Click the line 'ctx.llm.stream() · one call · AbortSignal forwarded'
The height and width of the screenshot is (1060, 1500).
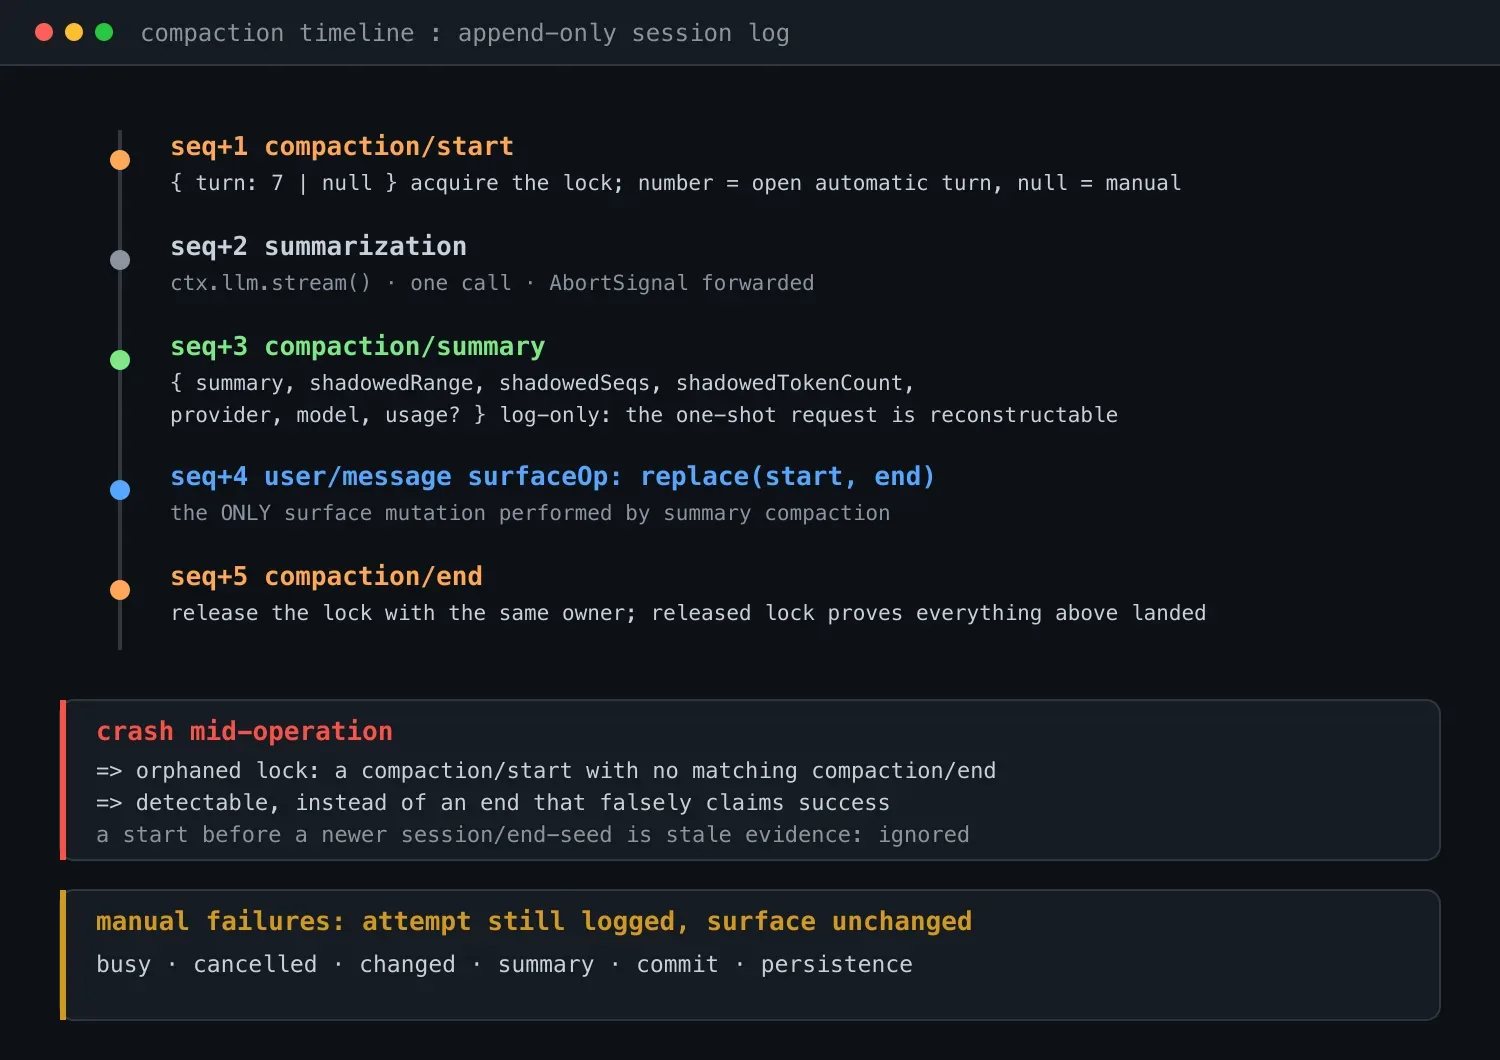[x=492, y=283]
